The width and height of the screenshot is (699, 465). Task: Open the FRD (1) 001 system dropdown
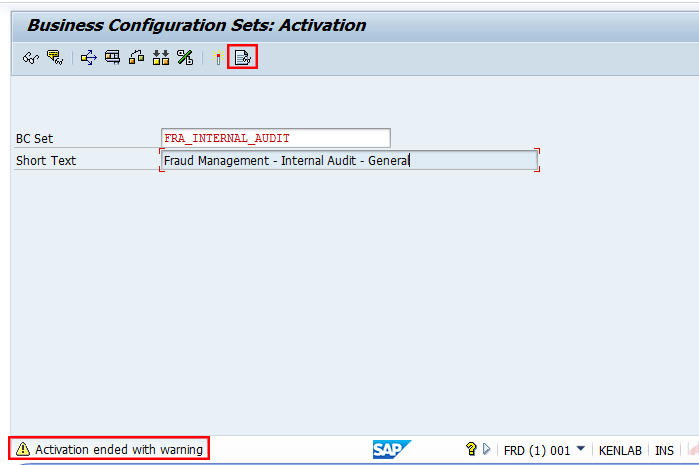580,448
